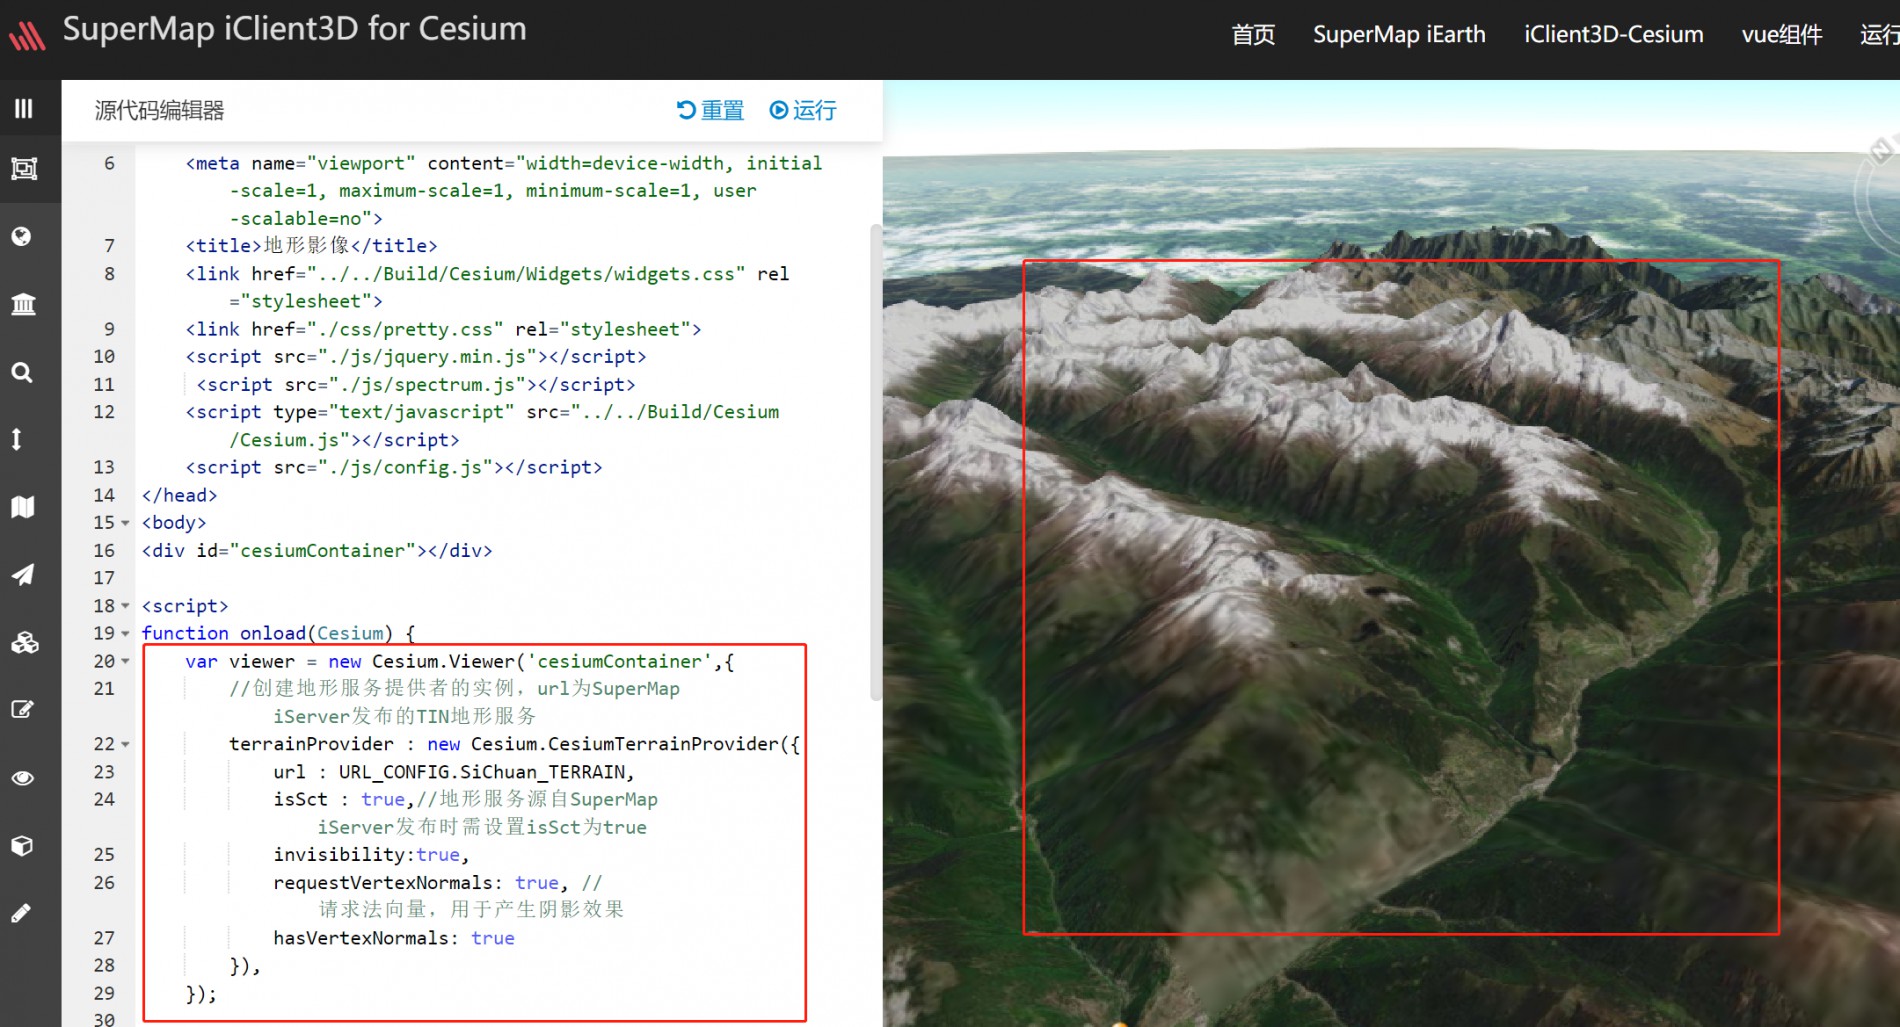Toggle the eye icon in the sidebar
Image resolution: width=1900 pixels, height=1027 pixels.
(23, 777)
